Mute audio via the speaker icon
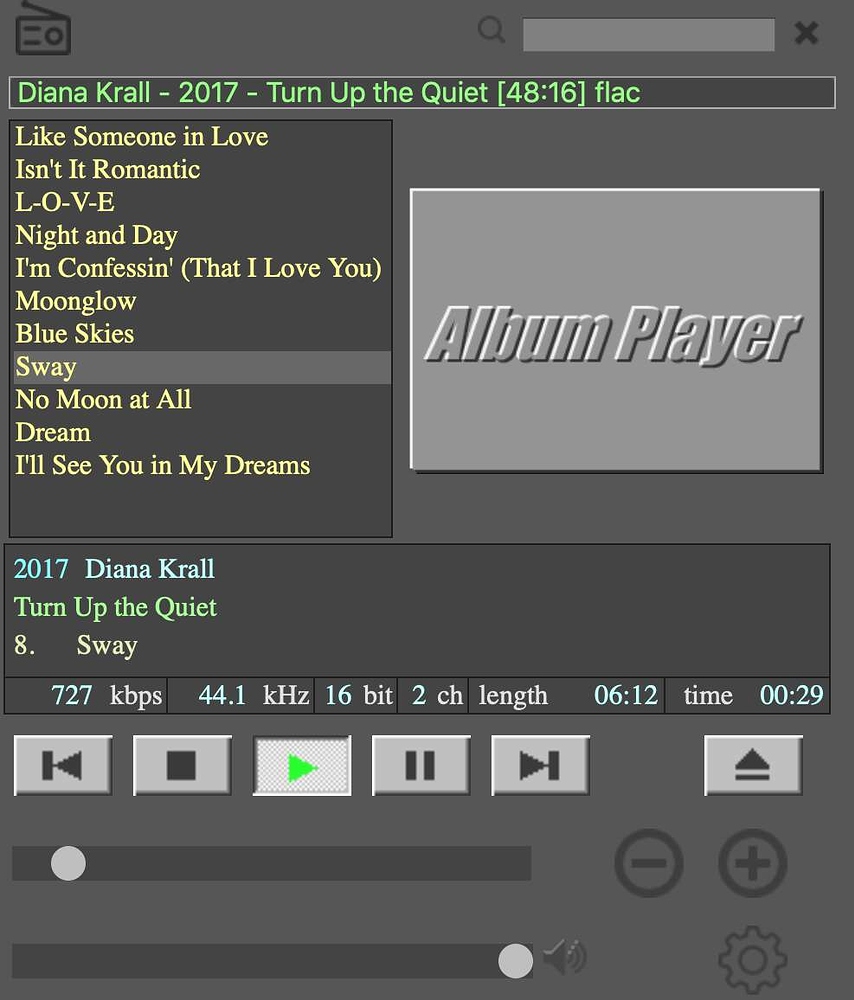Viewport: 854px width, 1000px height. (x=565, y=957)
